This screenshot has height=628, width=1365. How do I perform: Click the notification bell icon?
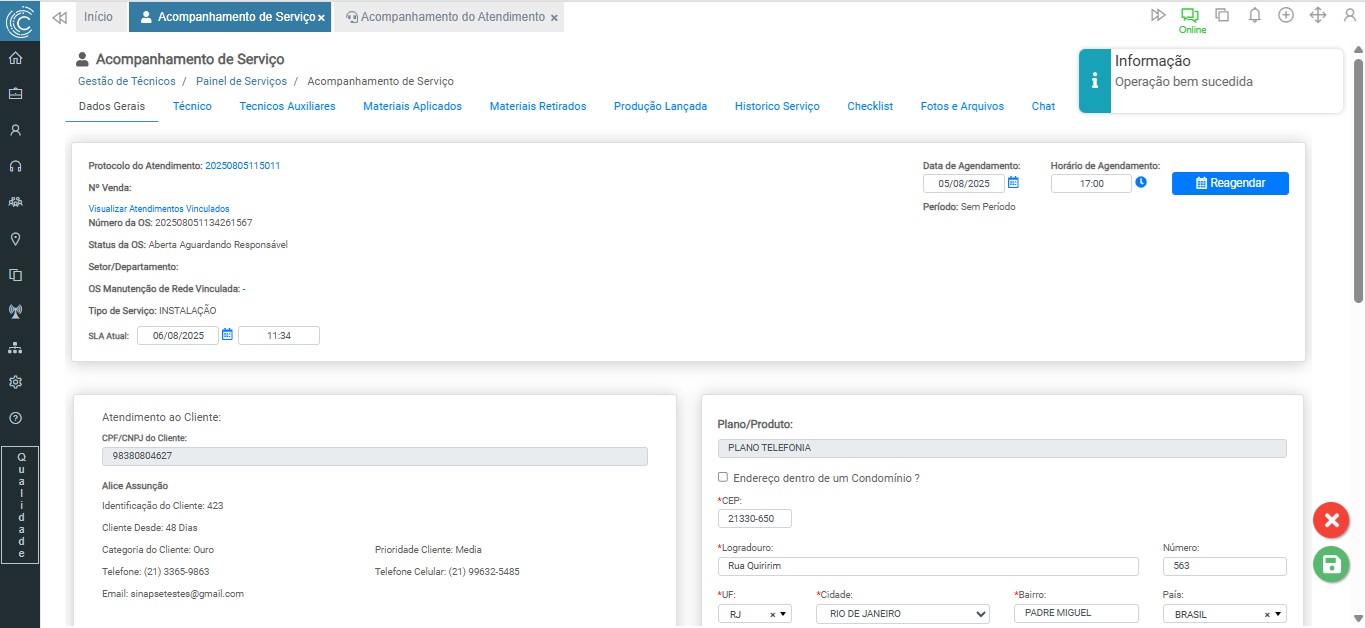(x=1254, y=15)
